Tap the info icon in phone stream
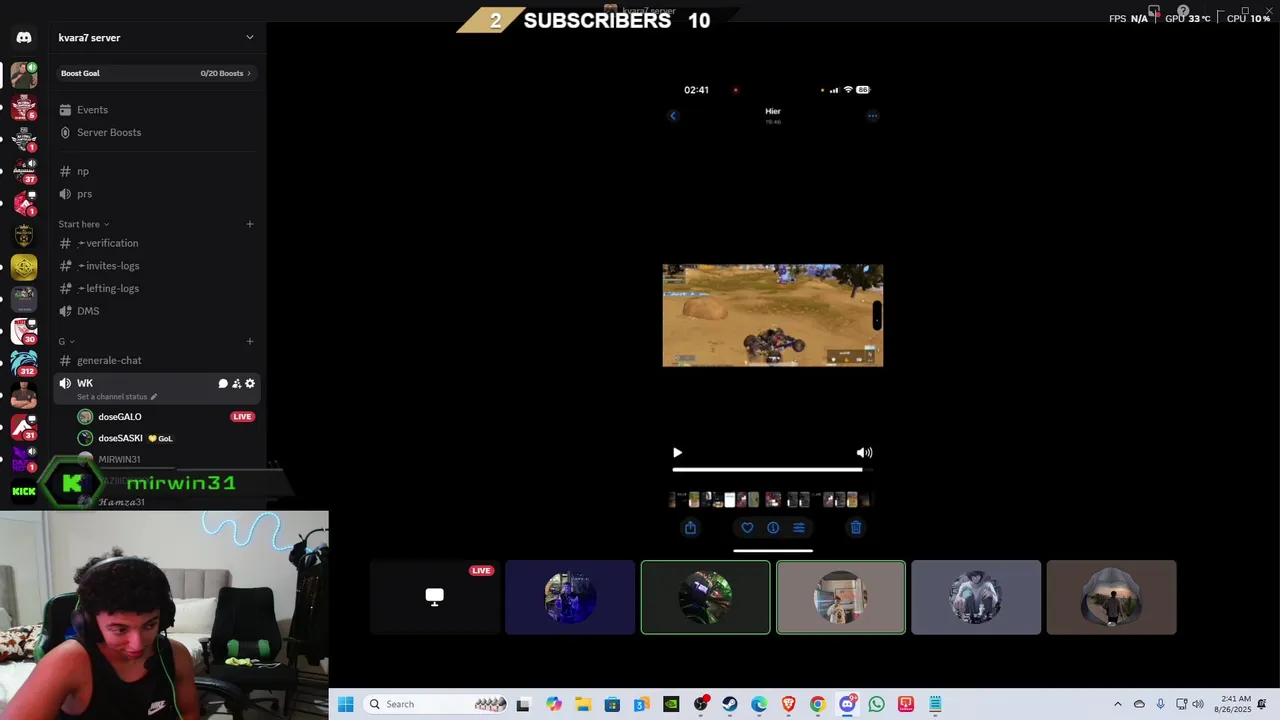Viewport: 1280px width, 720px height. click(x=773, y=528)
